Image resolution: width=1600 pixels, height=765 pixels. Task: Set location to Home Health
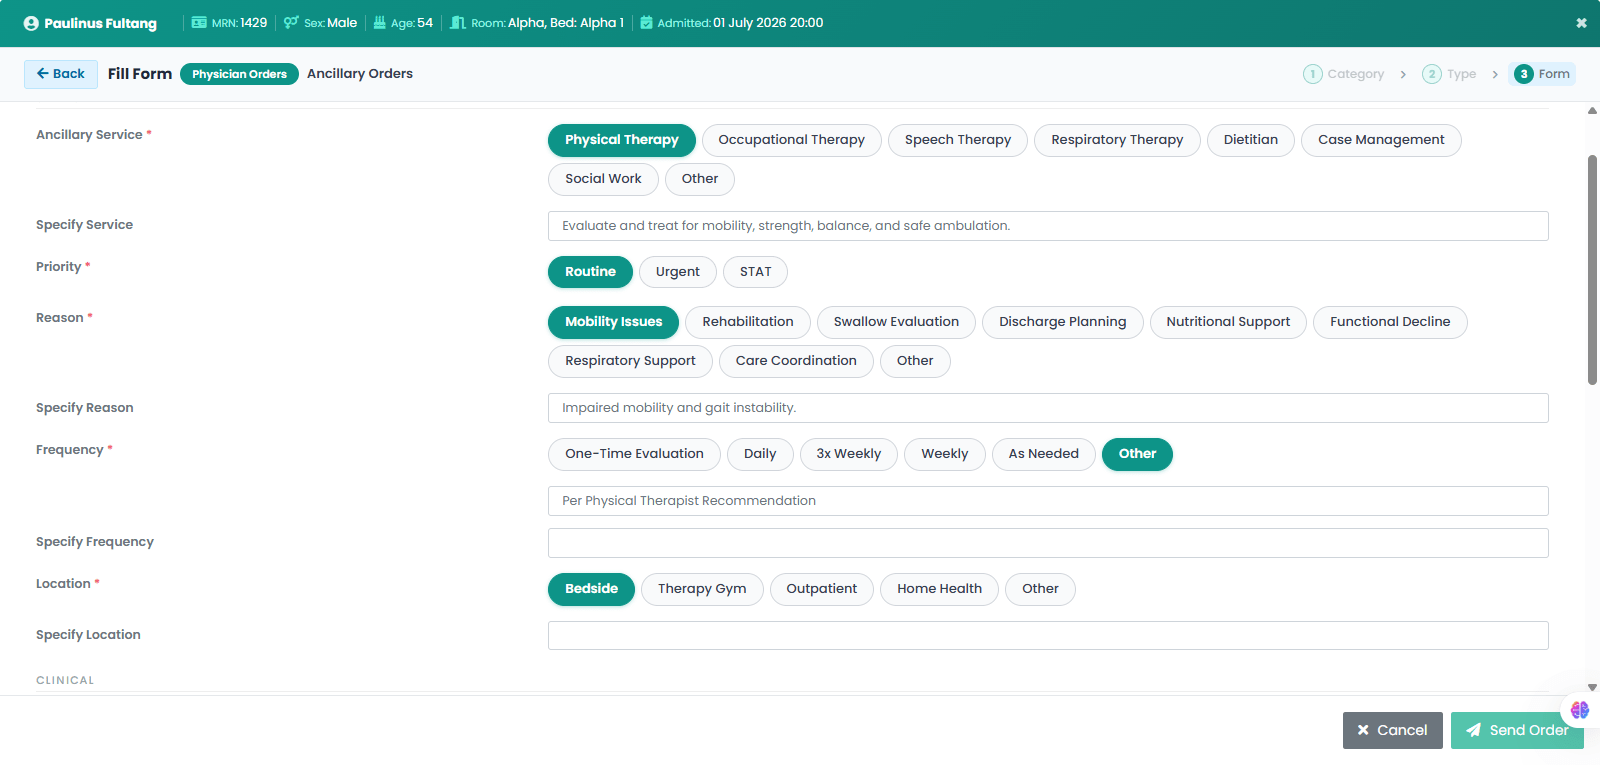coord(939,589)
